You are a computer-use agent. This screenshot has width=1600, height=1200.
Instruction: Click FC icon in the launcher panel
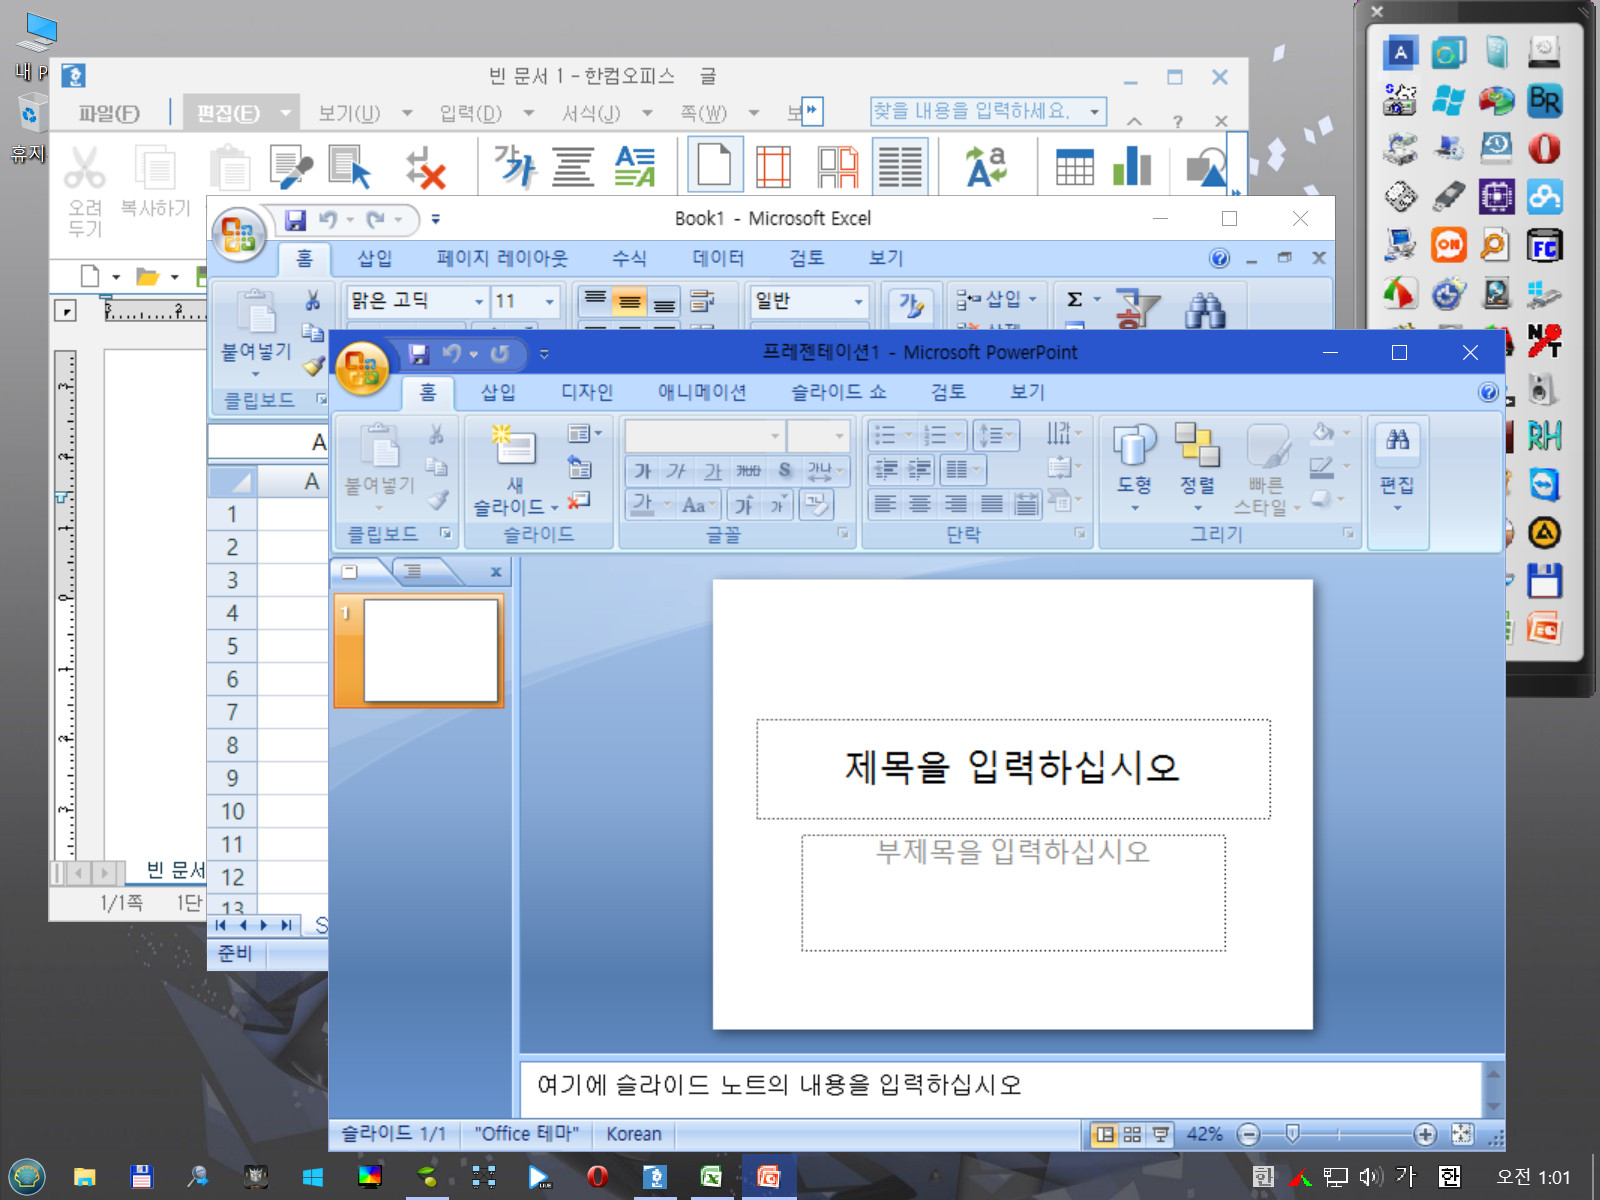(x=1544, y=245)
